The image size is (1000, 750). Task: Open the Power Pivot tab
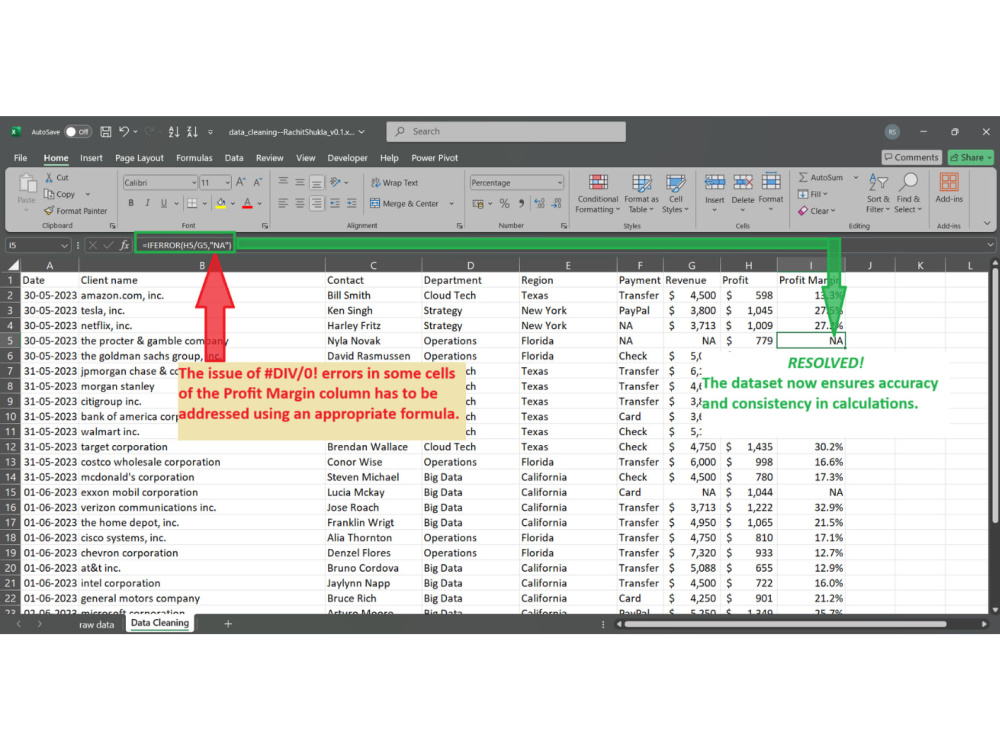tap(434, 158)
